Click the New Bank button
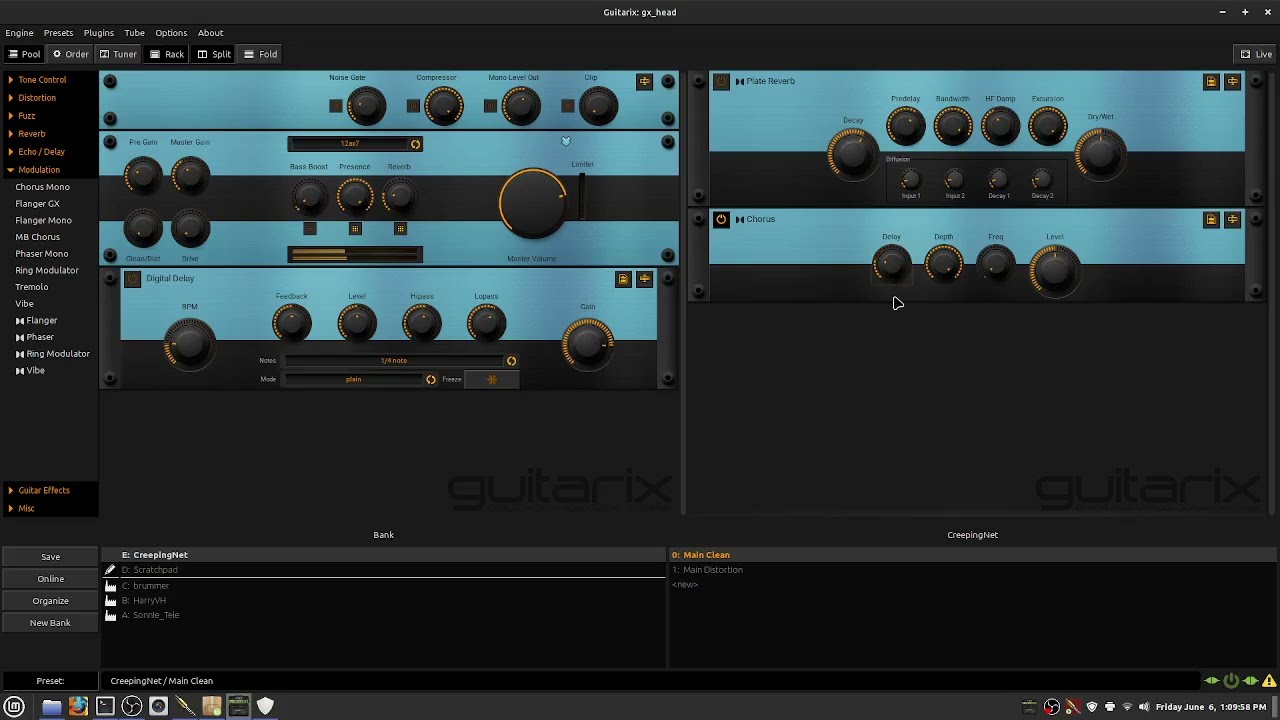This screenshot has width=1280, height=720. tap(50, 623)
